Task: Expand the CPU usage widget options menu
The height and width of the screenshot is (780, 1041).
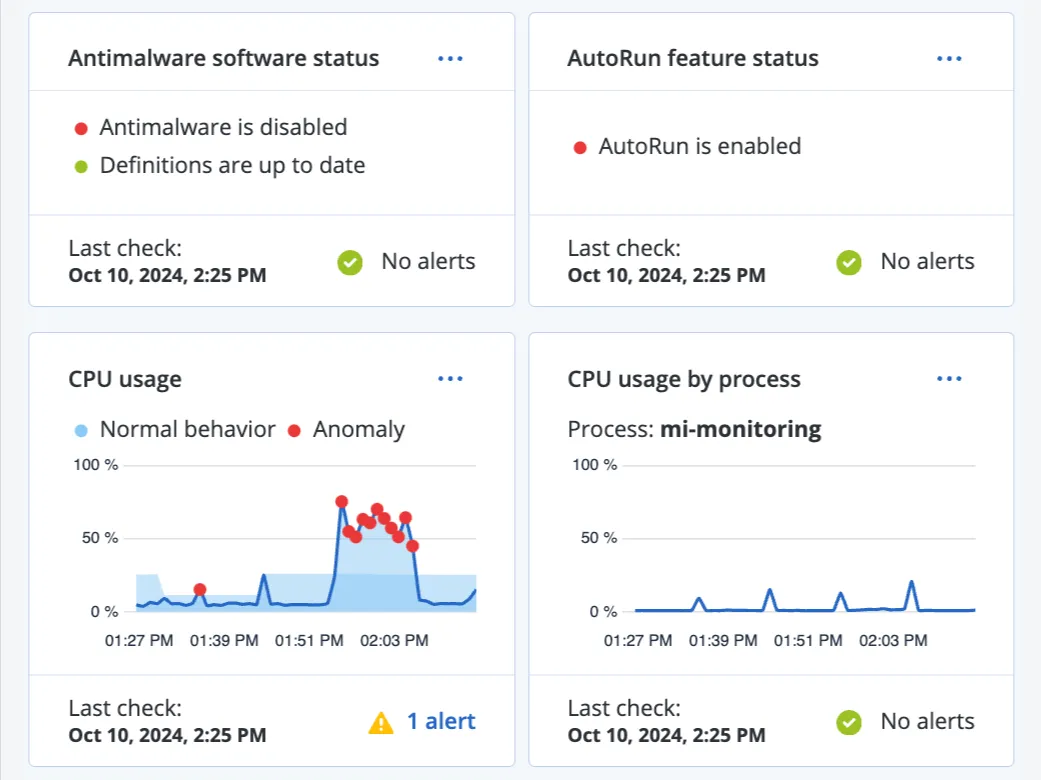Action: tap(450, 379)
